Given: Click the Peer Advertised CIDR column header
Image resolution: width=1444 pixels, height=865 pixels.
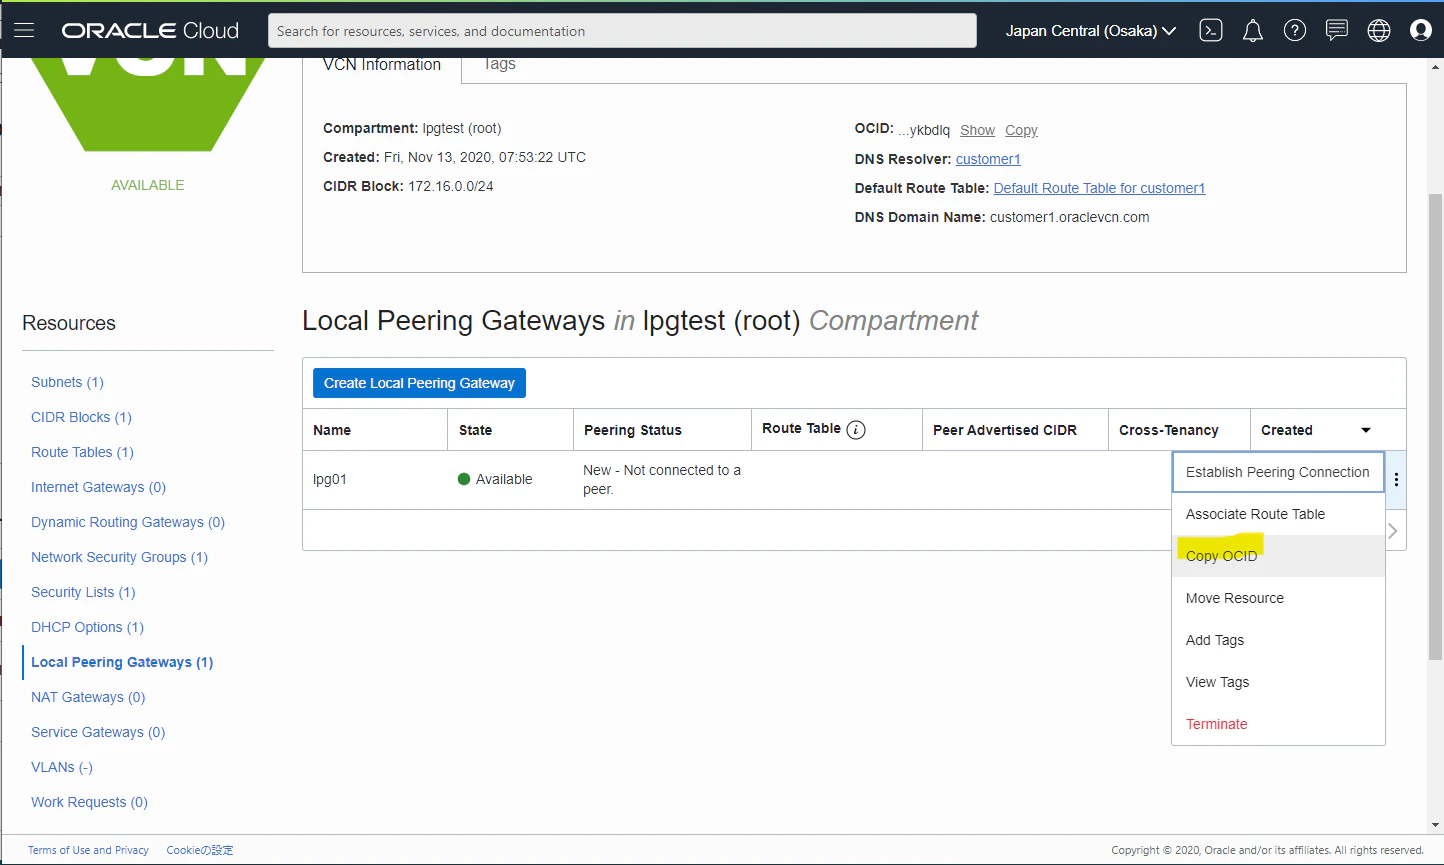Looking at the screenshot, I should (1005, 430).
